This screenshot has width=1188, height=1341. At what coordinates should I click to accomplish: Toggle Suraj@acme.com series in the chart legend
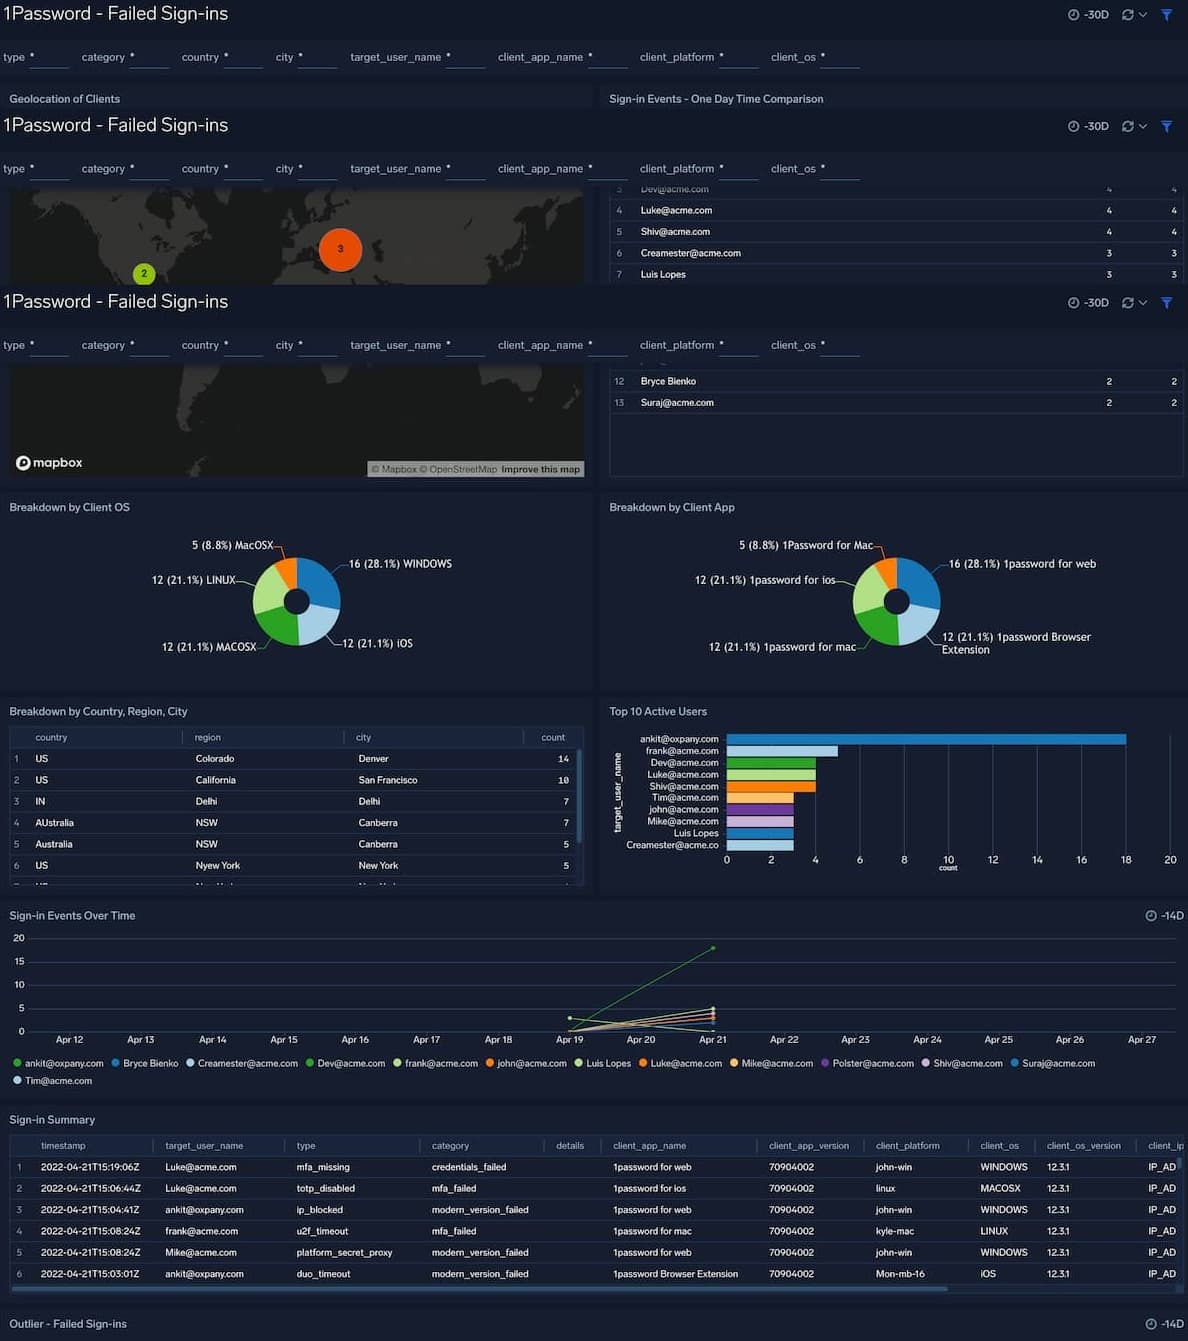pyautogui.click(x=1052, y=1063)
